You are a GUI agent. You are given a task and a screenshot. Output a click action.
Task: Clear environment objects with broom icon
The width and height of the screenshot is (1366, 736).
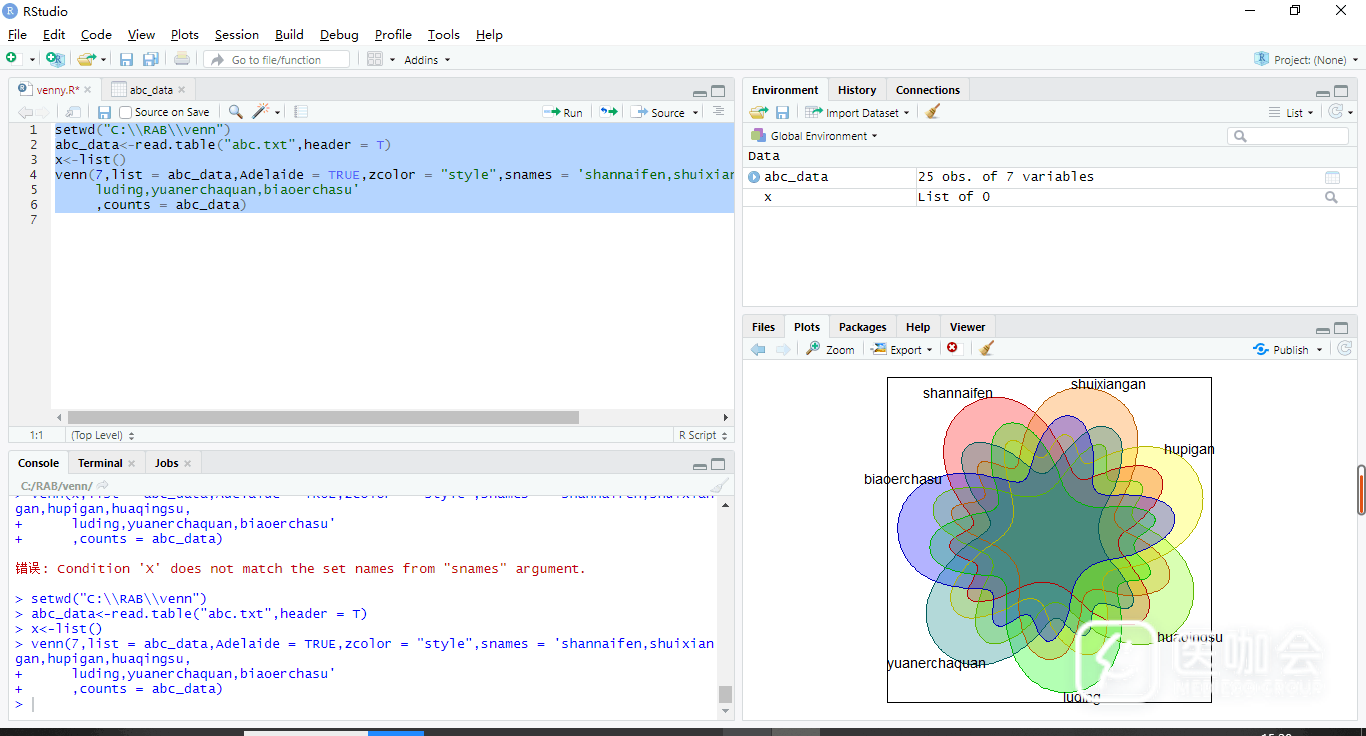pos(932,113)
